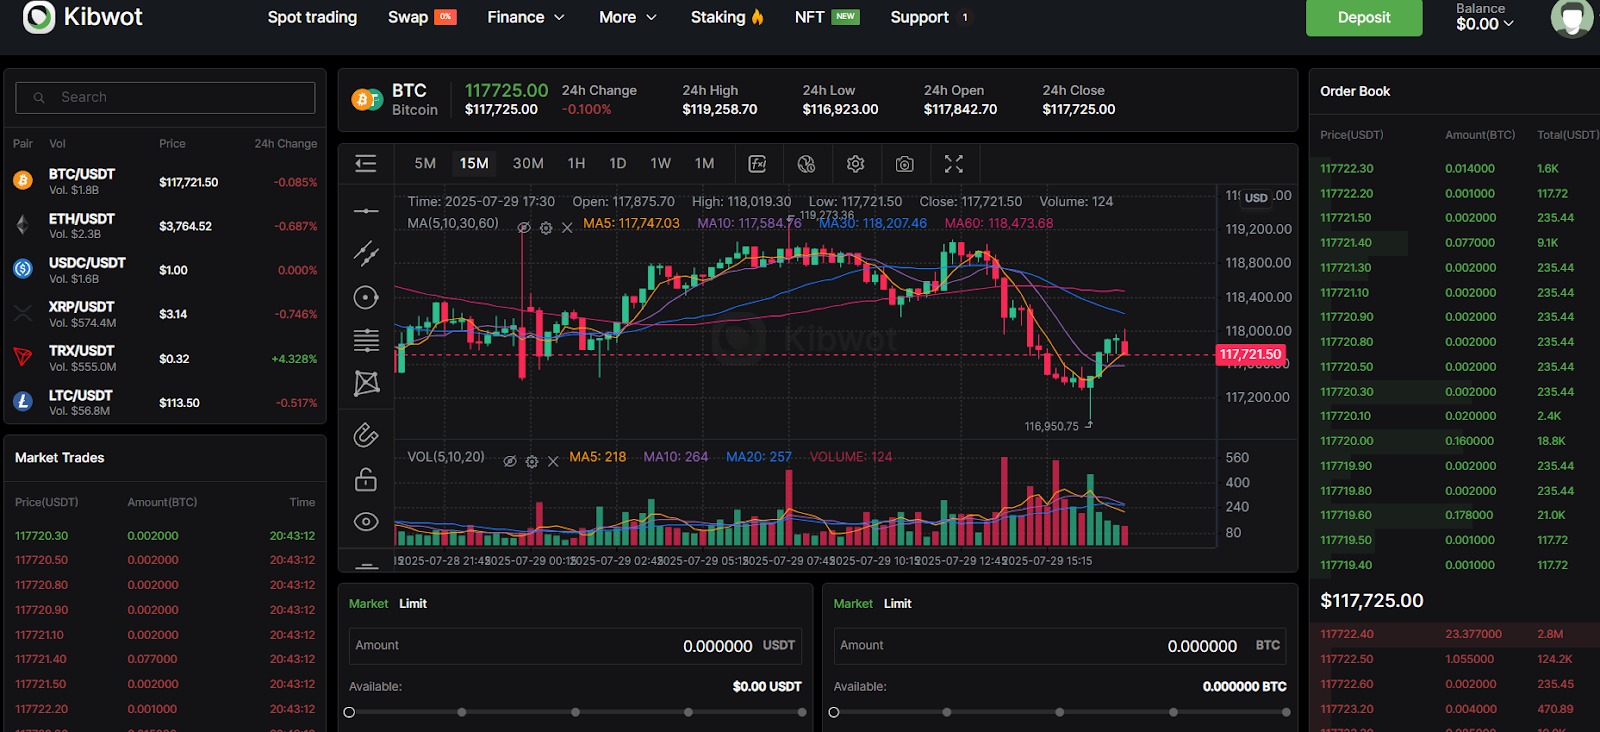Select the magnet snapping tool
This screenshot has width=1600, height=732.
(x=366, y=435)
